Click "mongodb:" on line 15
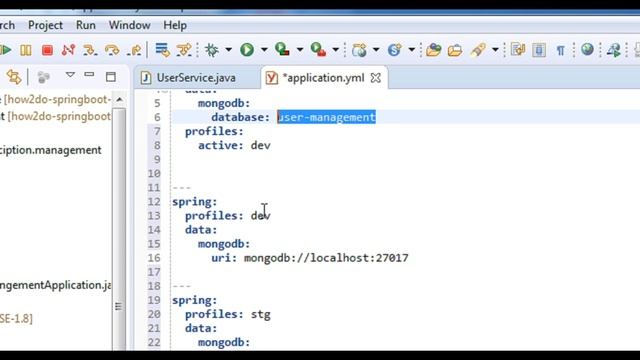 224,244
